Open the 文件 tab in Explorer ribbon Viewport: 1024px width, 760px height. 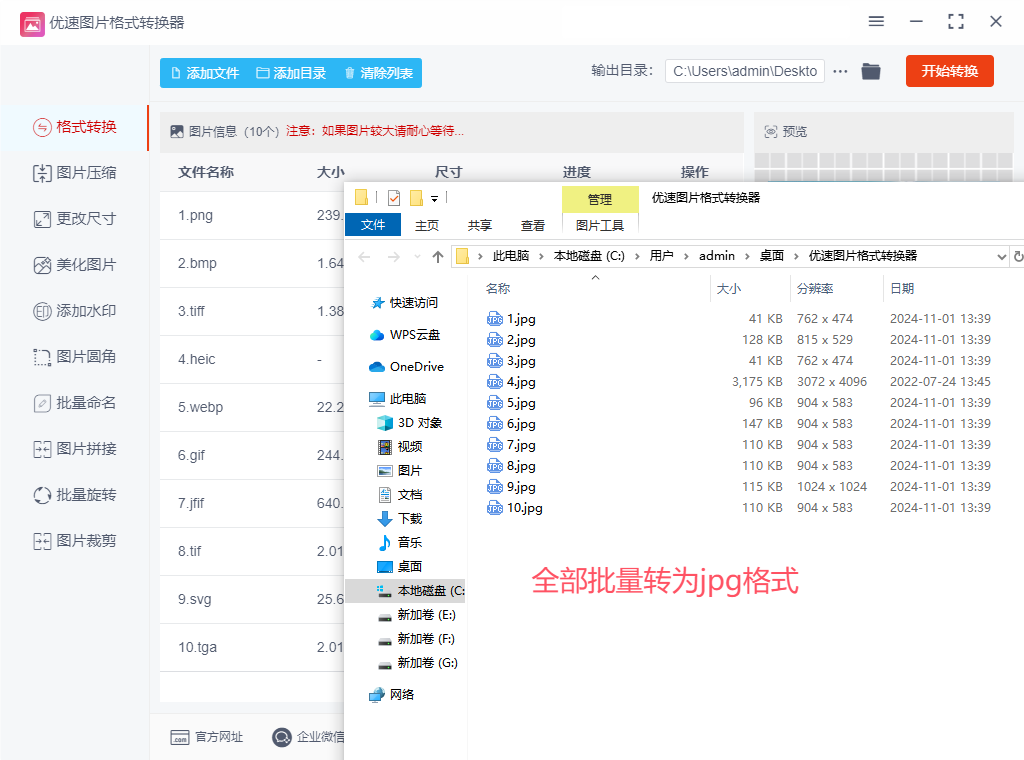pos(373,225)
